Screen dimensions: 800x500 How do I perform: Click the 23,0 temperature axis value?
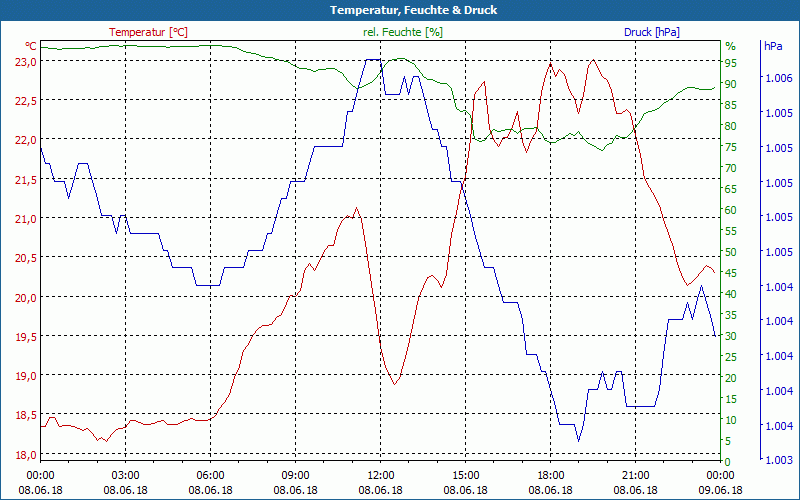(x=25, y=62)
